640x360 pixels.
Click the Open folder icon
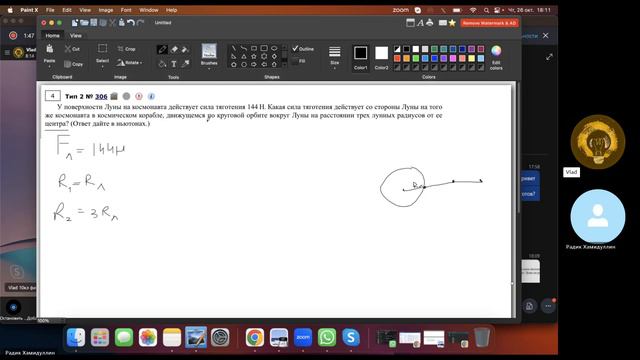(84, 22)
